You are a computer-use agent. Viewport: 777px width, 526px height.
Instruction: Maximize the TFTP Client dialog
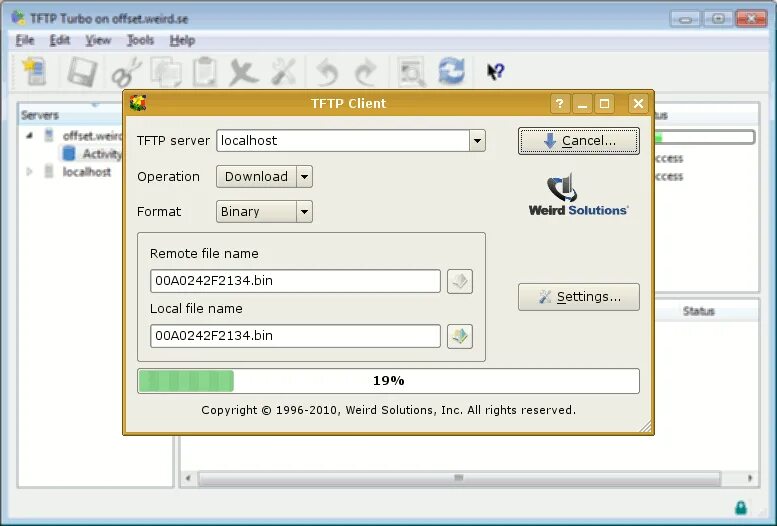coord(605,104)
